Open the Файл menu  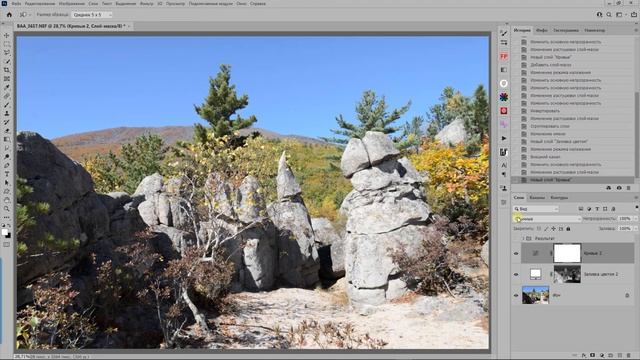tap(16, 3)
